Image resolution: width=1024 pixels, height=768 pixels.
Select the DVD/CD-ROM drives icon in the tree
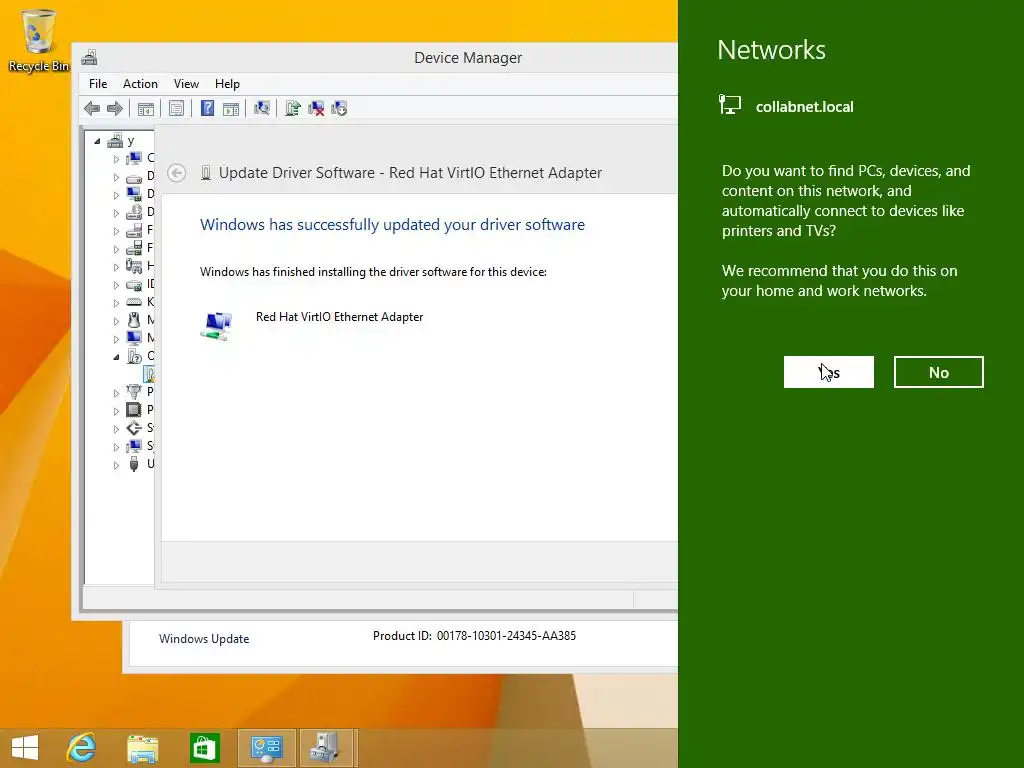point(134,212)
